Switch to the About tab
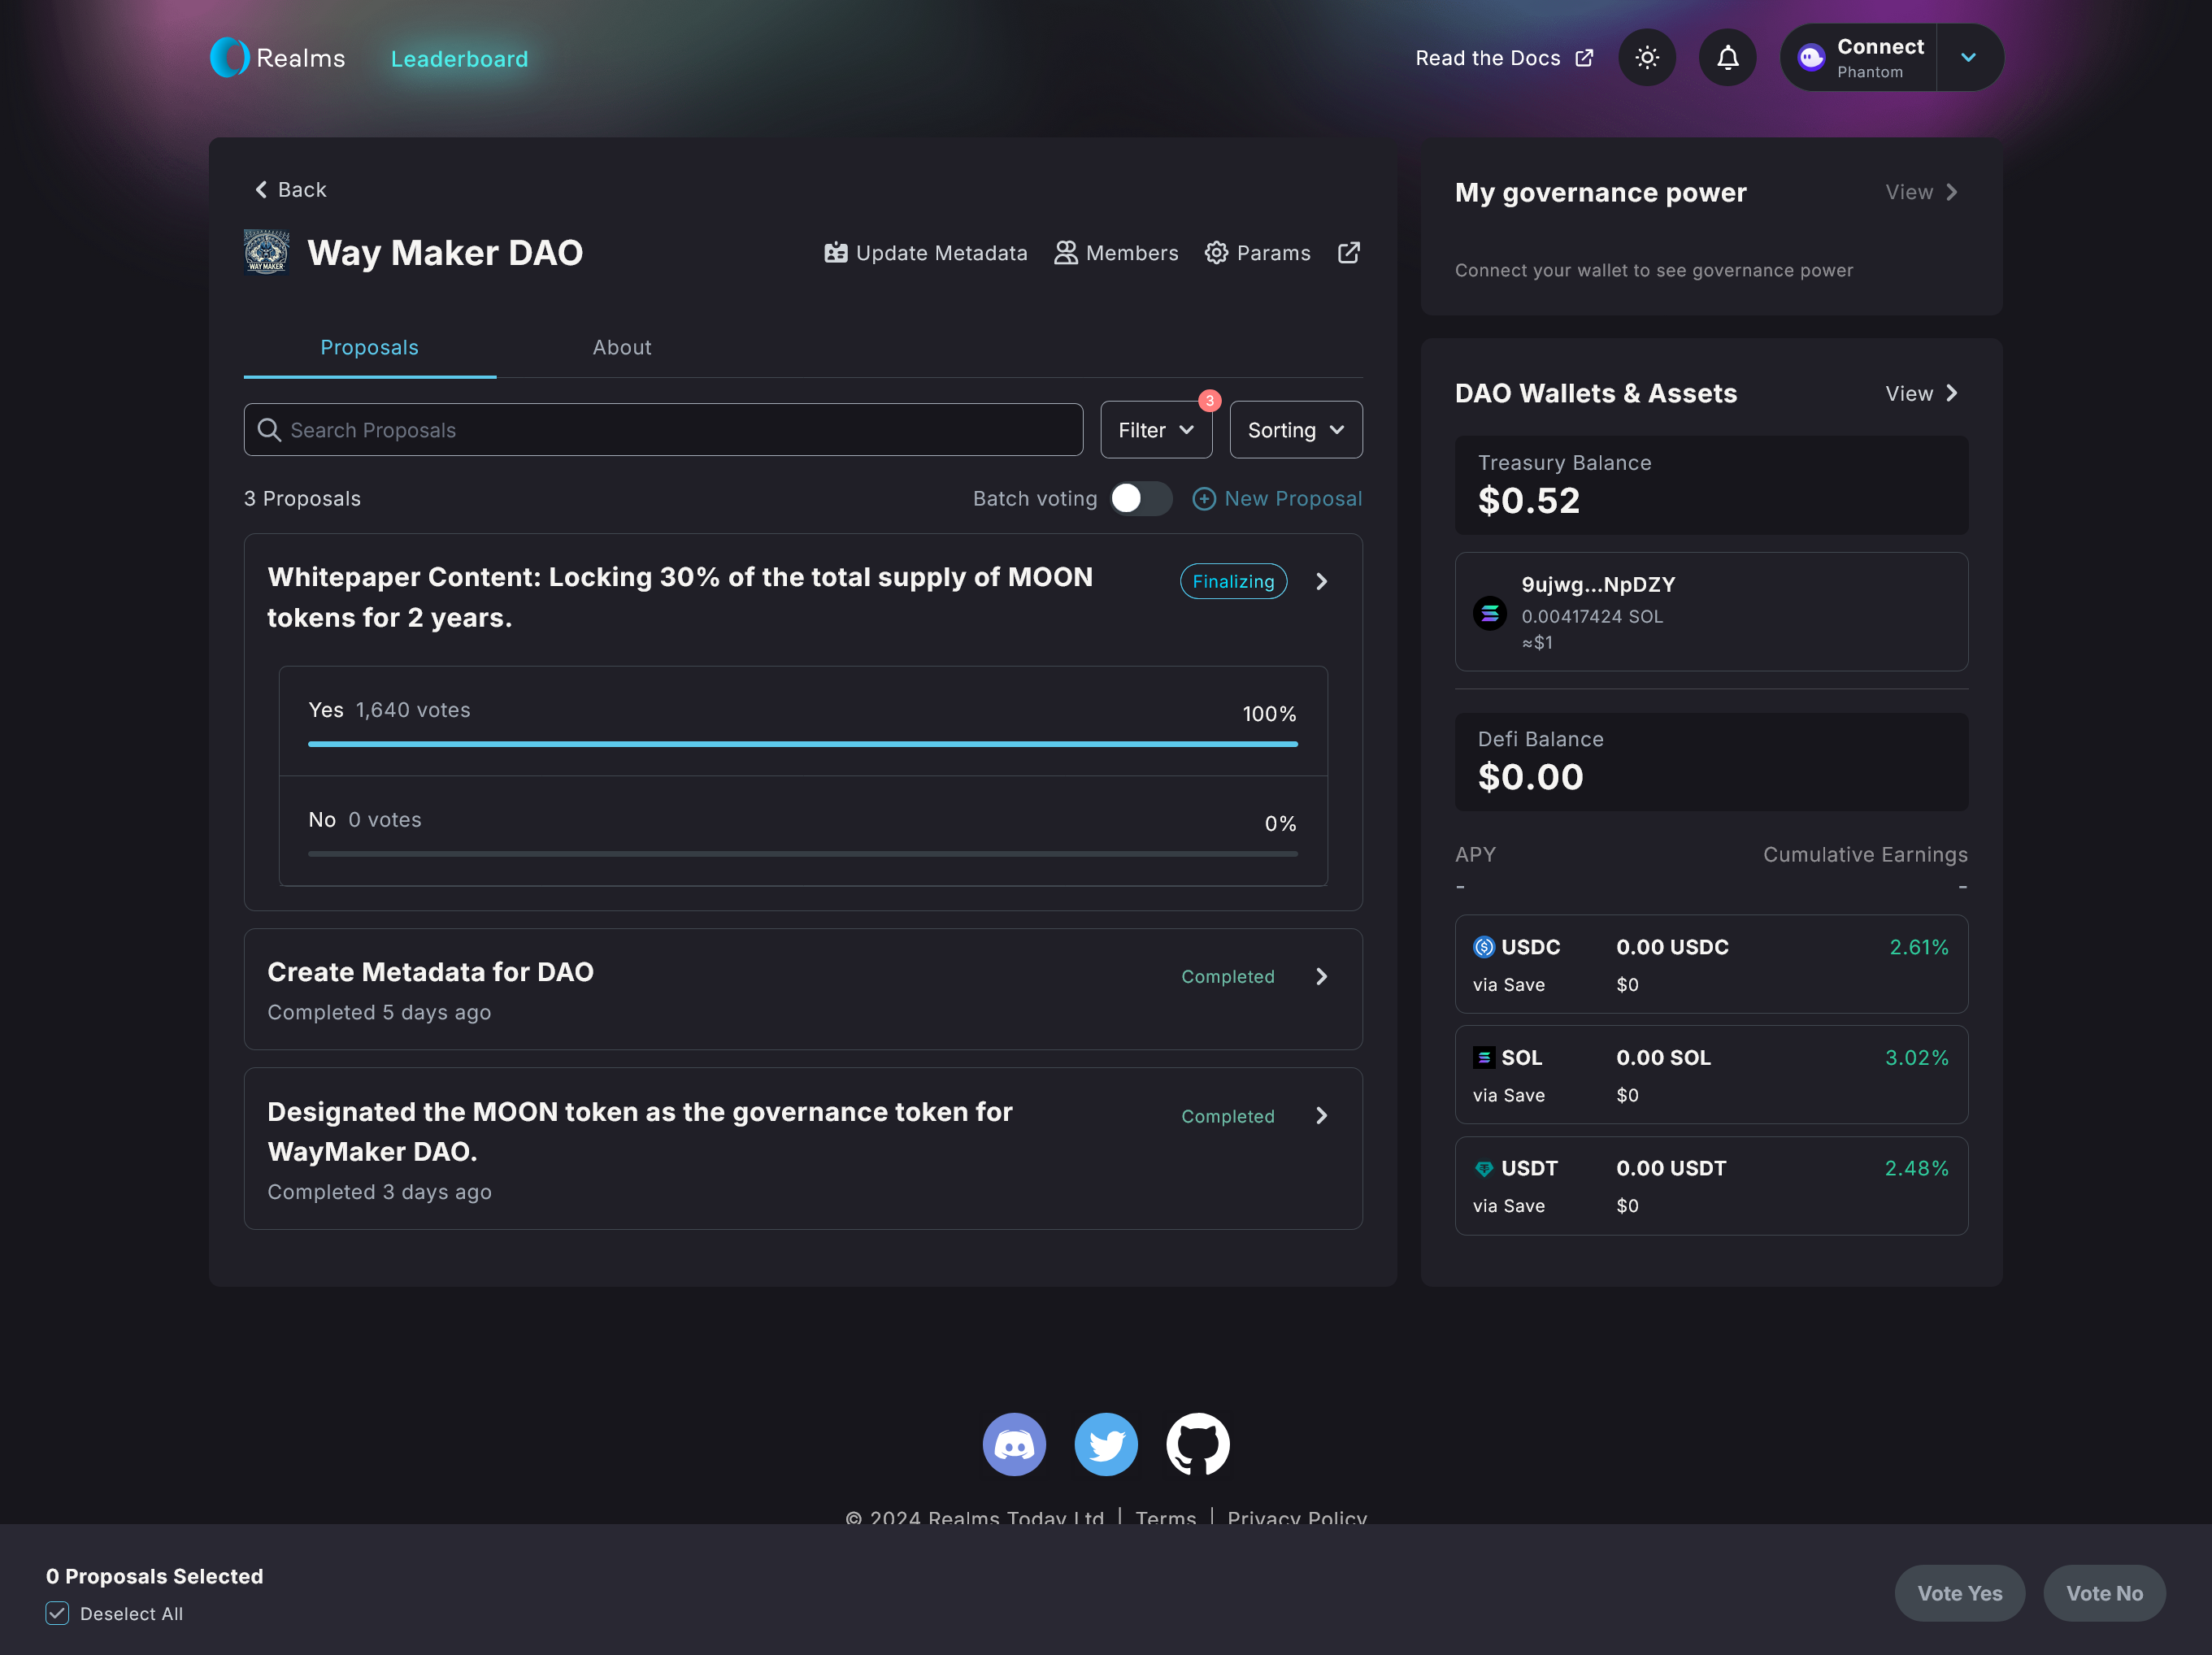The height and width of the screenshot is (1655, 2212). pyautogui.click(x=622, y=348)
